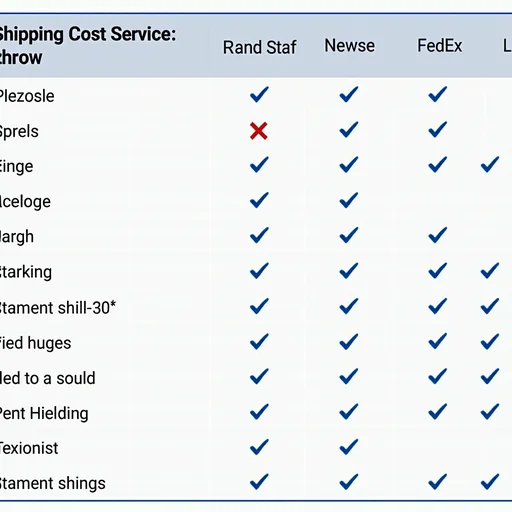Click Rand Staf checkmark for Texionist

tap(259, 447)
